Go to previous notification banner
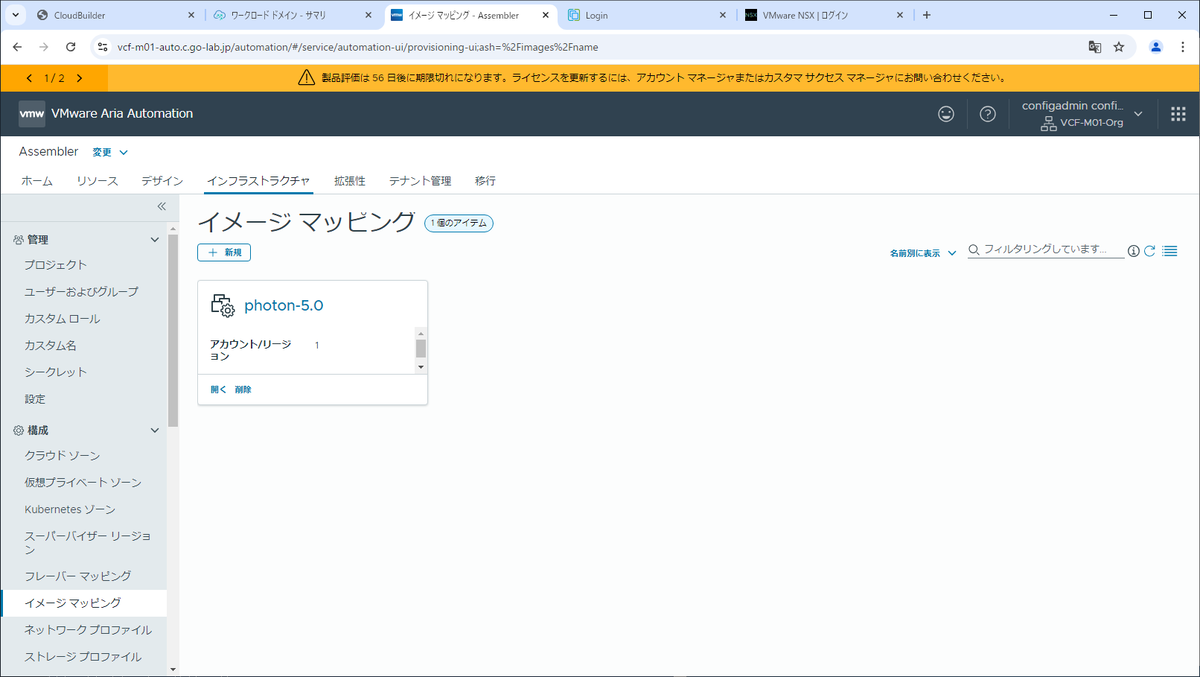The width and height of the screenshot is (1200, 677). coord(29,77)
